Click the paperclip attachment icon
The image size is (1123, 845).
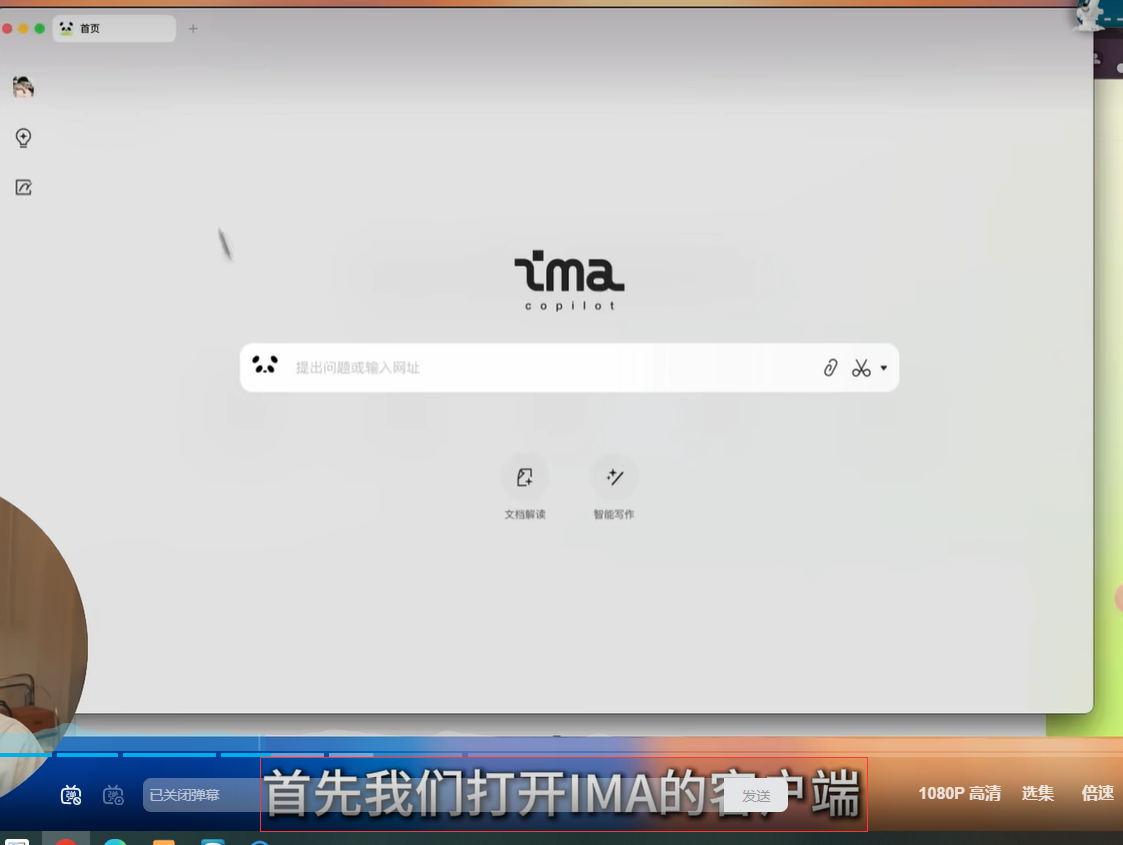[830, 368]
